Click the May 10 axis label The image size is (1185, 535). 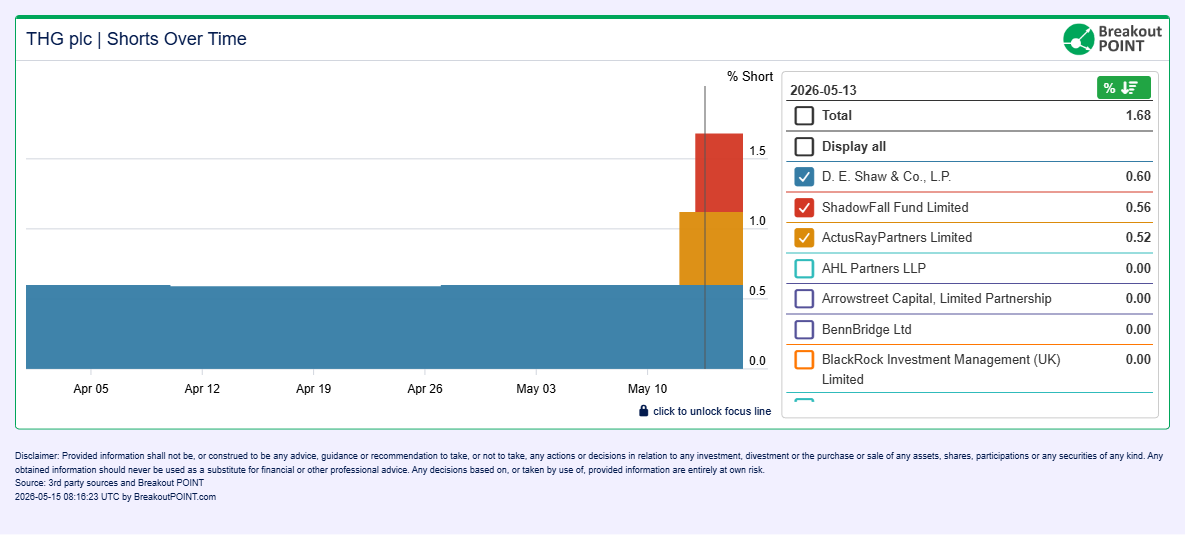648,389
